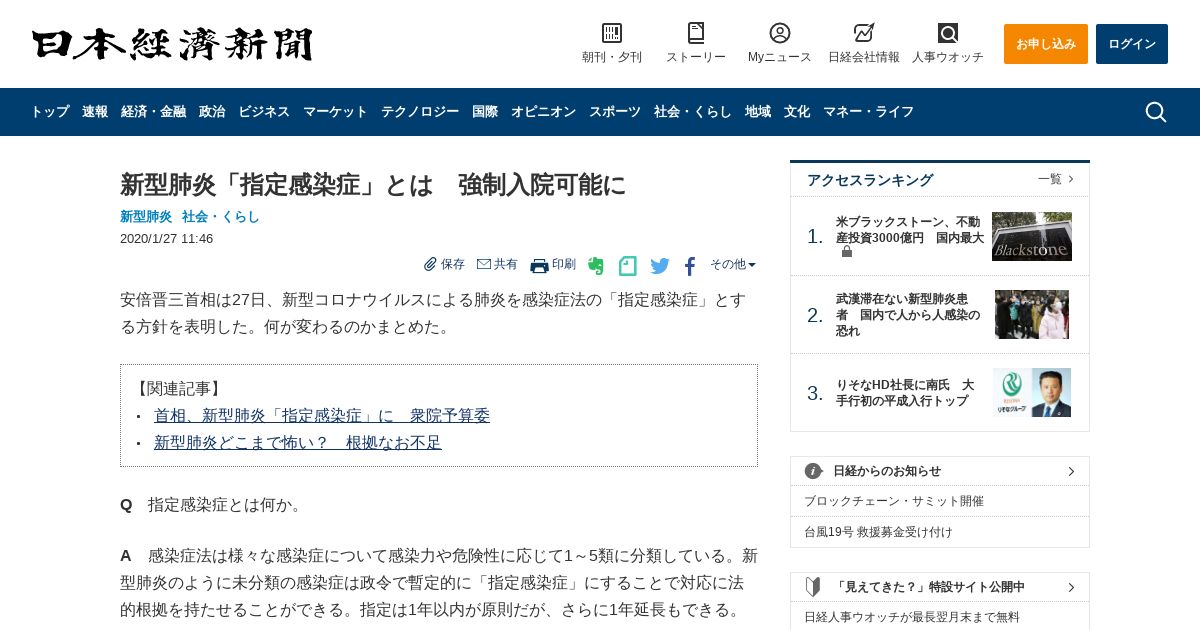This screenshot has height=630, width=1200.
Task: Clip article to Evernote elephant icon
Action: pos(596,266)
